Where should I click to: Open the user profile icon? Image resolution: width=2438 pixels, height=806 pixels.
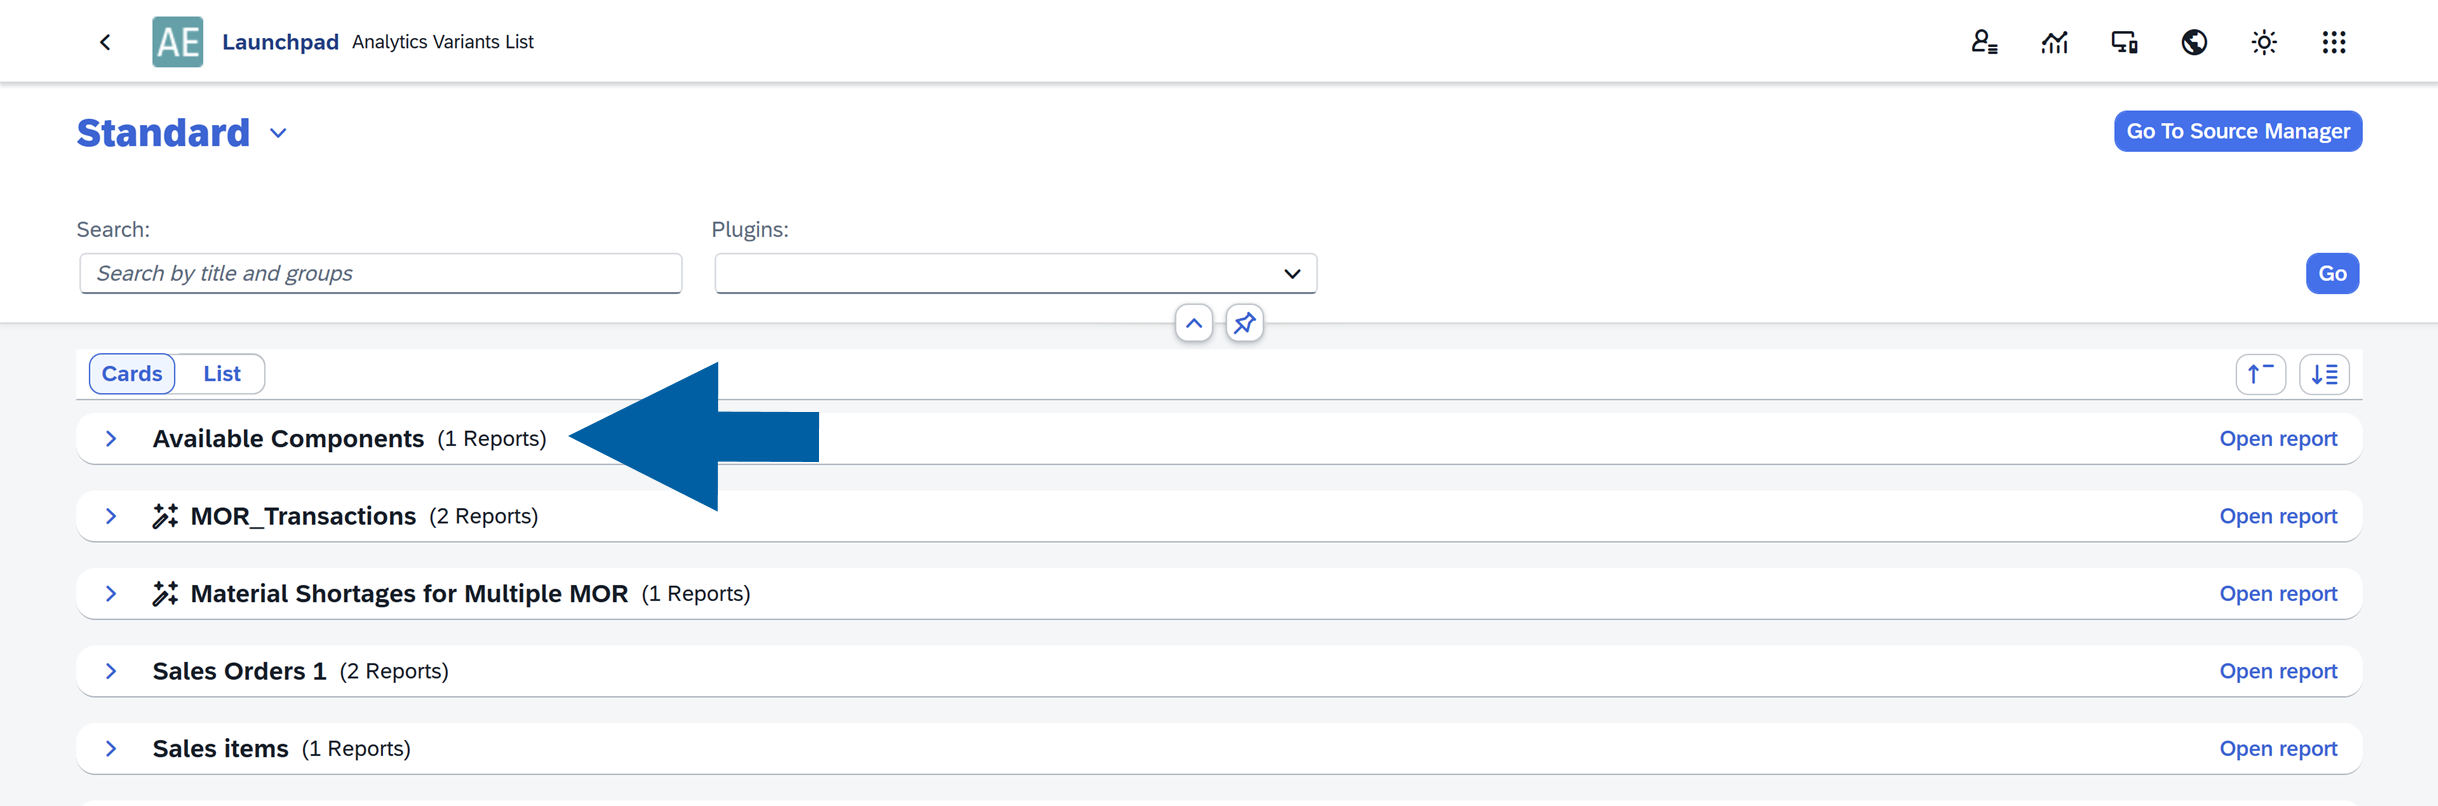click(x=1985, y=41)
